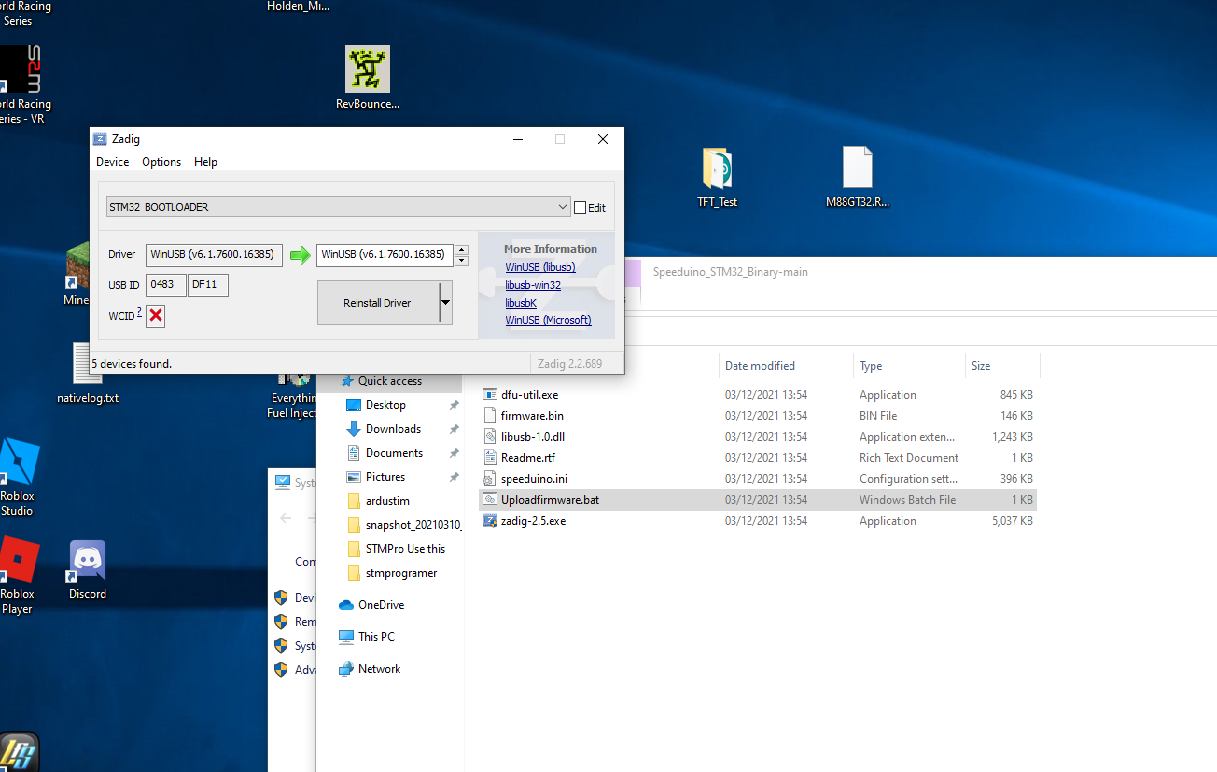Click the OneDrive cloud icon
The height and width of the screenshot is (772, 1217).
coord(346,605)
